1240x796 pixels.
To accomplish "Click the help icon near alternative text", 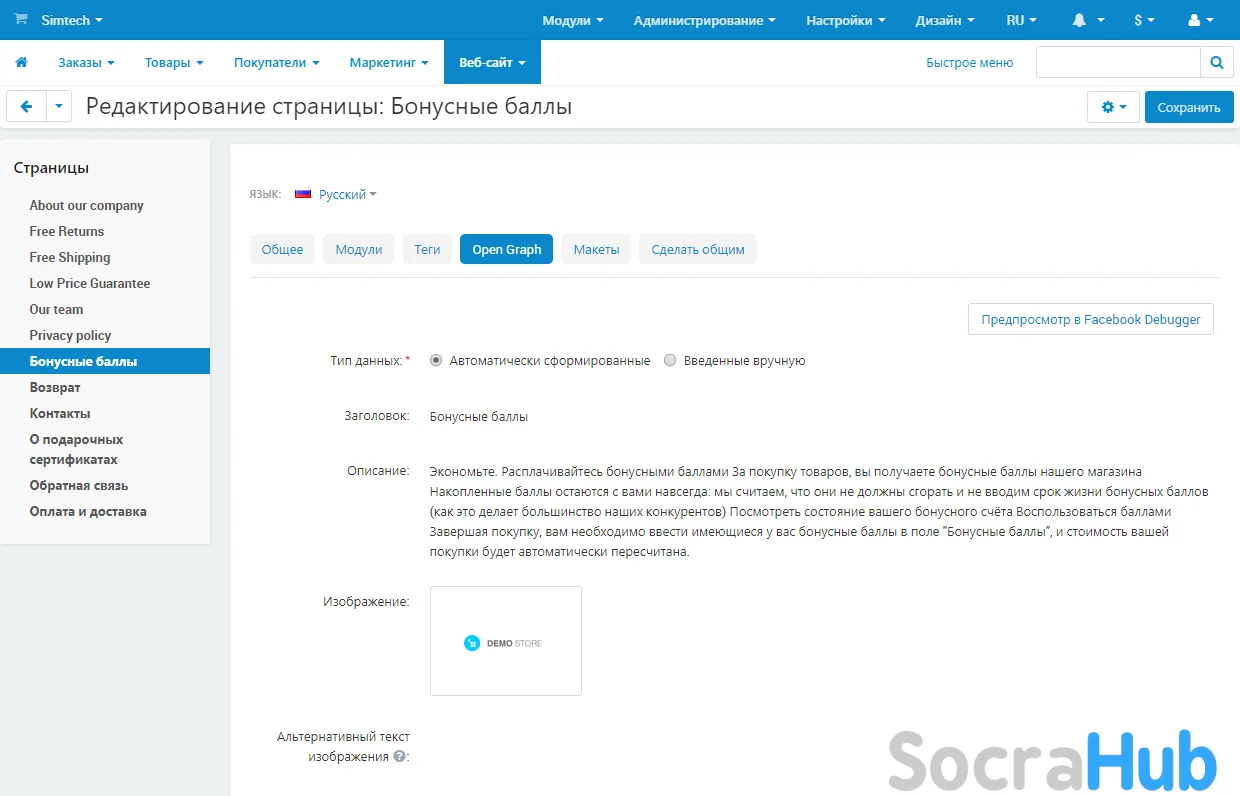I will click(x=400, y=757).
